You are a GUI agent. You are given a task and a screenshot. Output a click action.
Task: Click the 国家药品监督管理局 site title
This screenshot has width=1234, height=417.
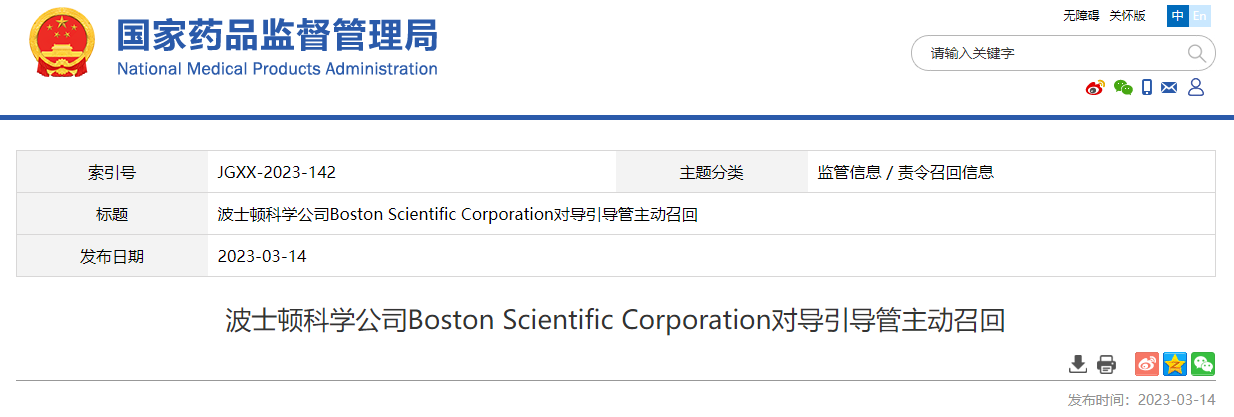277,36
